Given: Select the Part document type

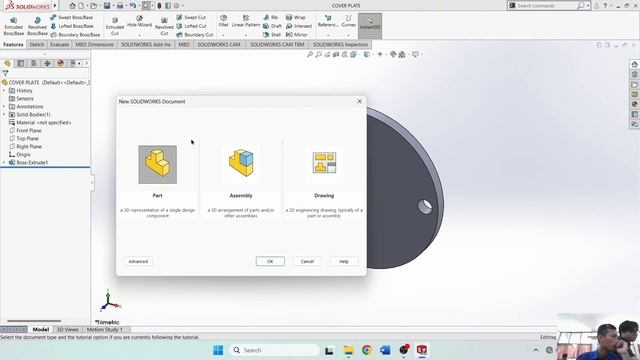Looking at the screenshot, I should click(158, 165).
